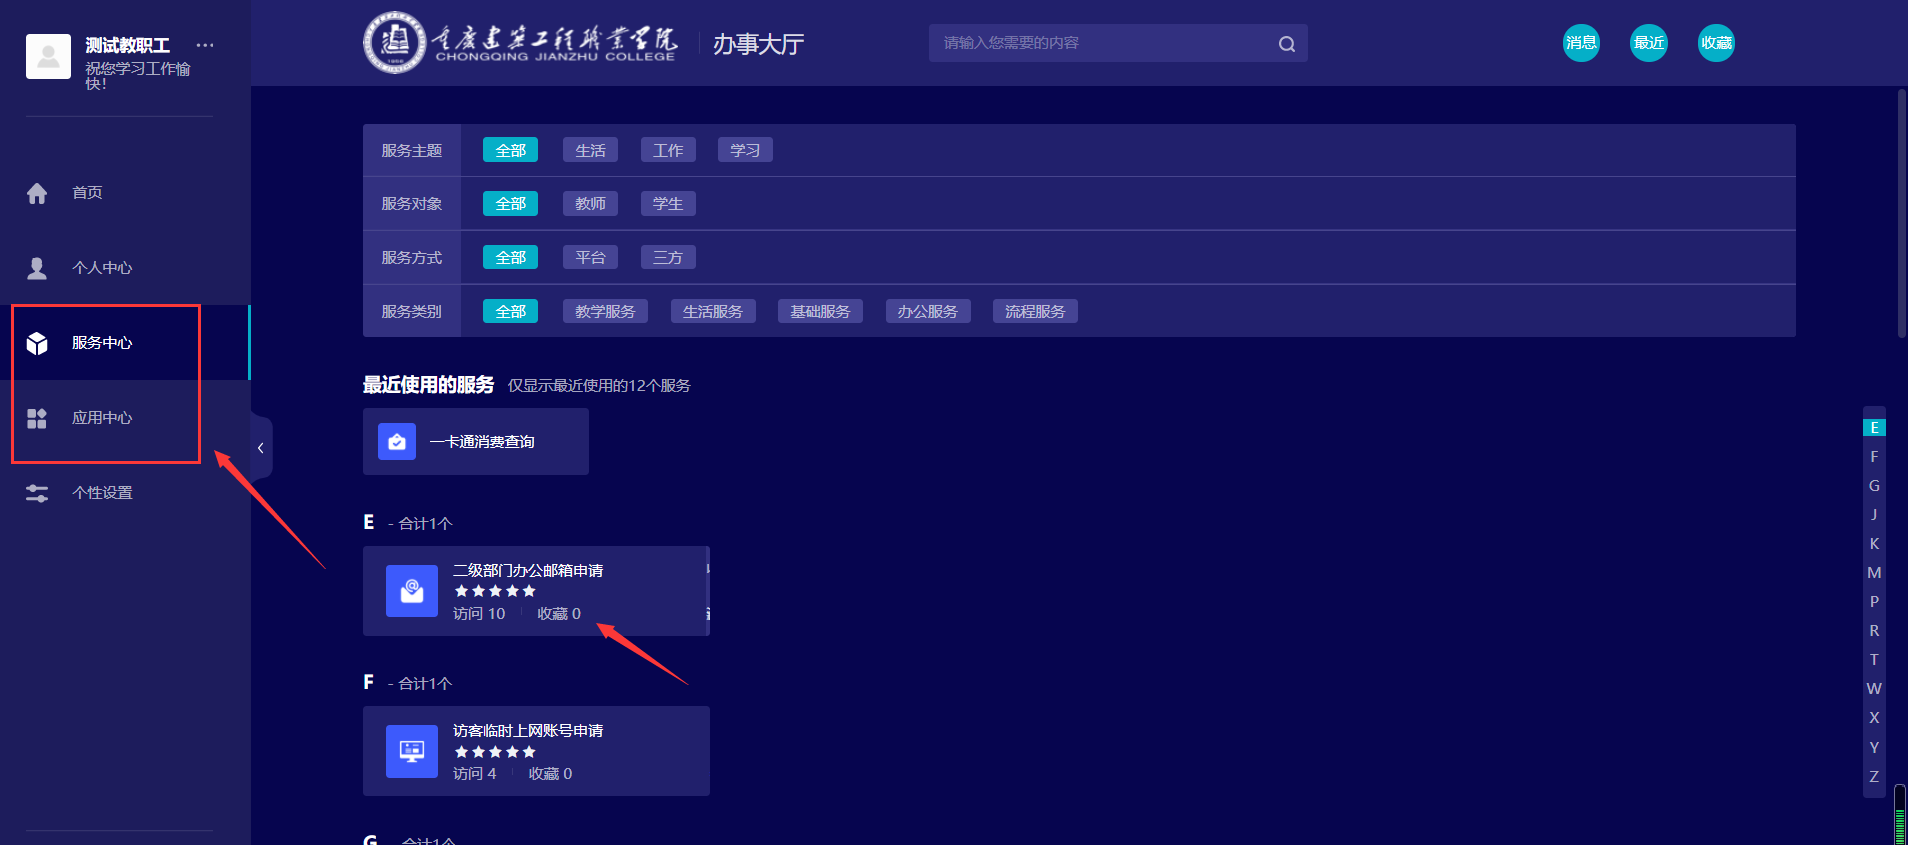
Task: Collapse the left sidebar with arrow handle
Action: point(260,448)
